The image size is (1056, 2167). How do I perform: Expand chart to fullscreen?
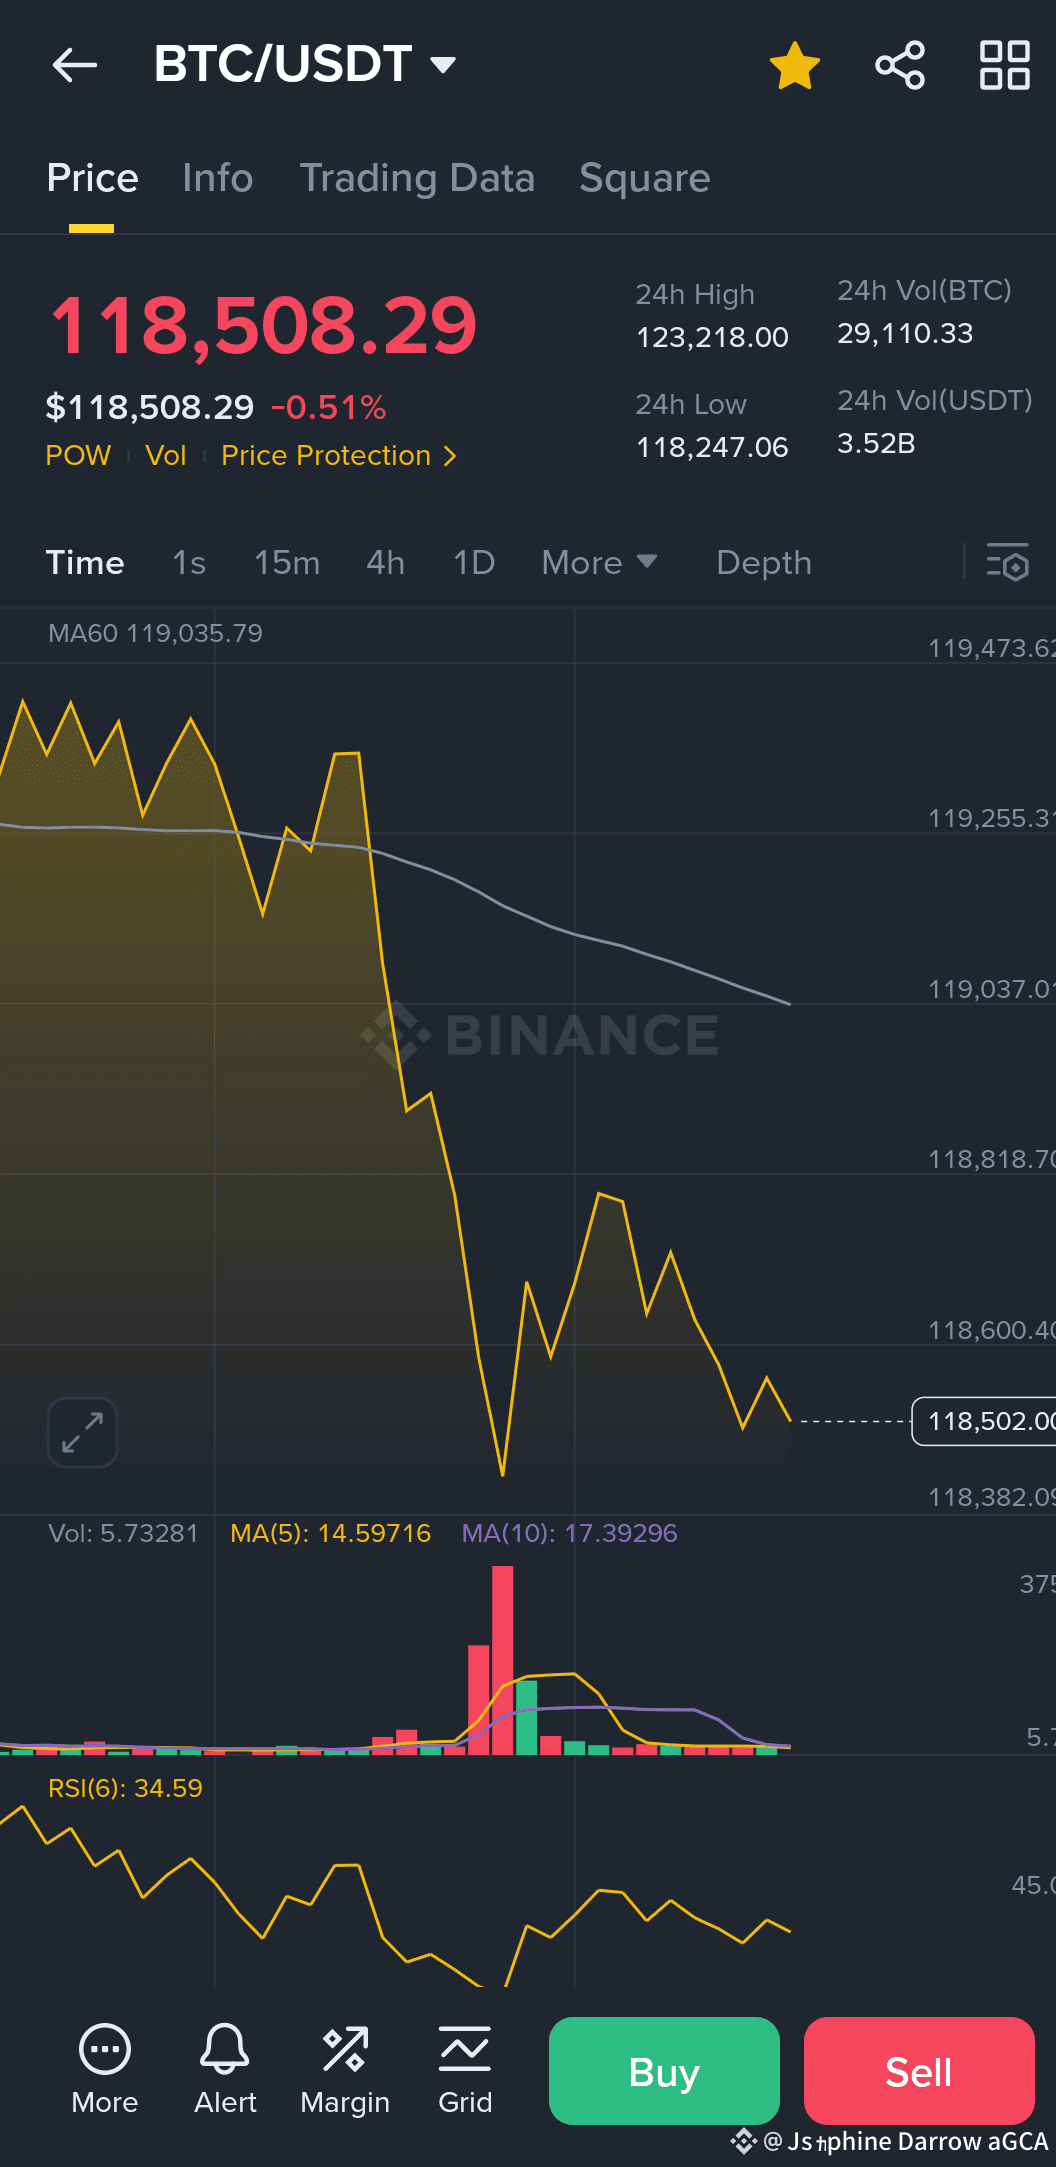coord(82,1432)
